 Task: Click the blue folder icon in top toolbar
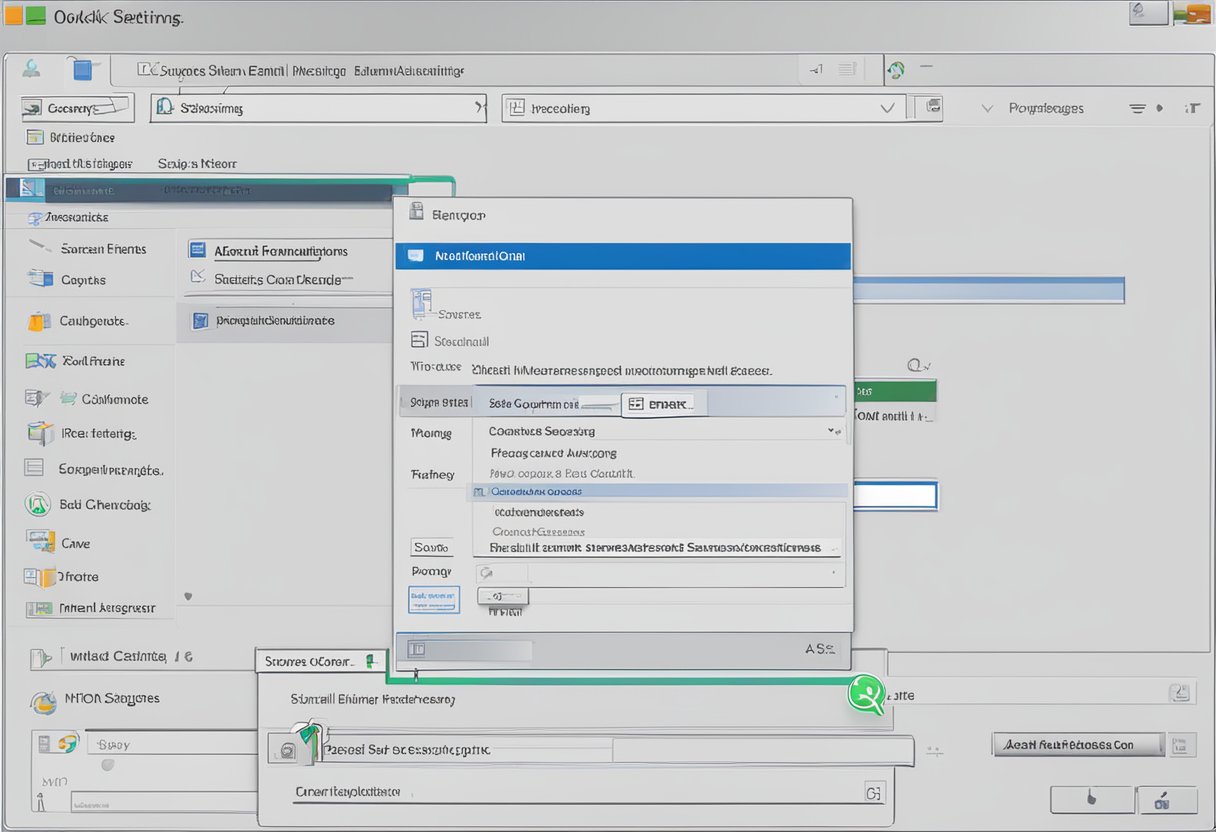(x=83, y=69)
